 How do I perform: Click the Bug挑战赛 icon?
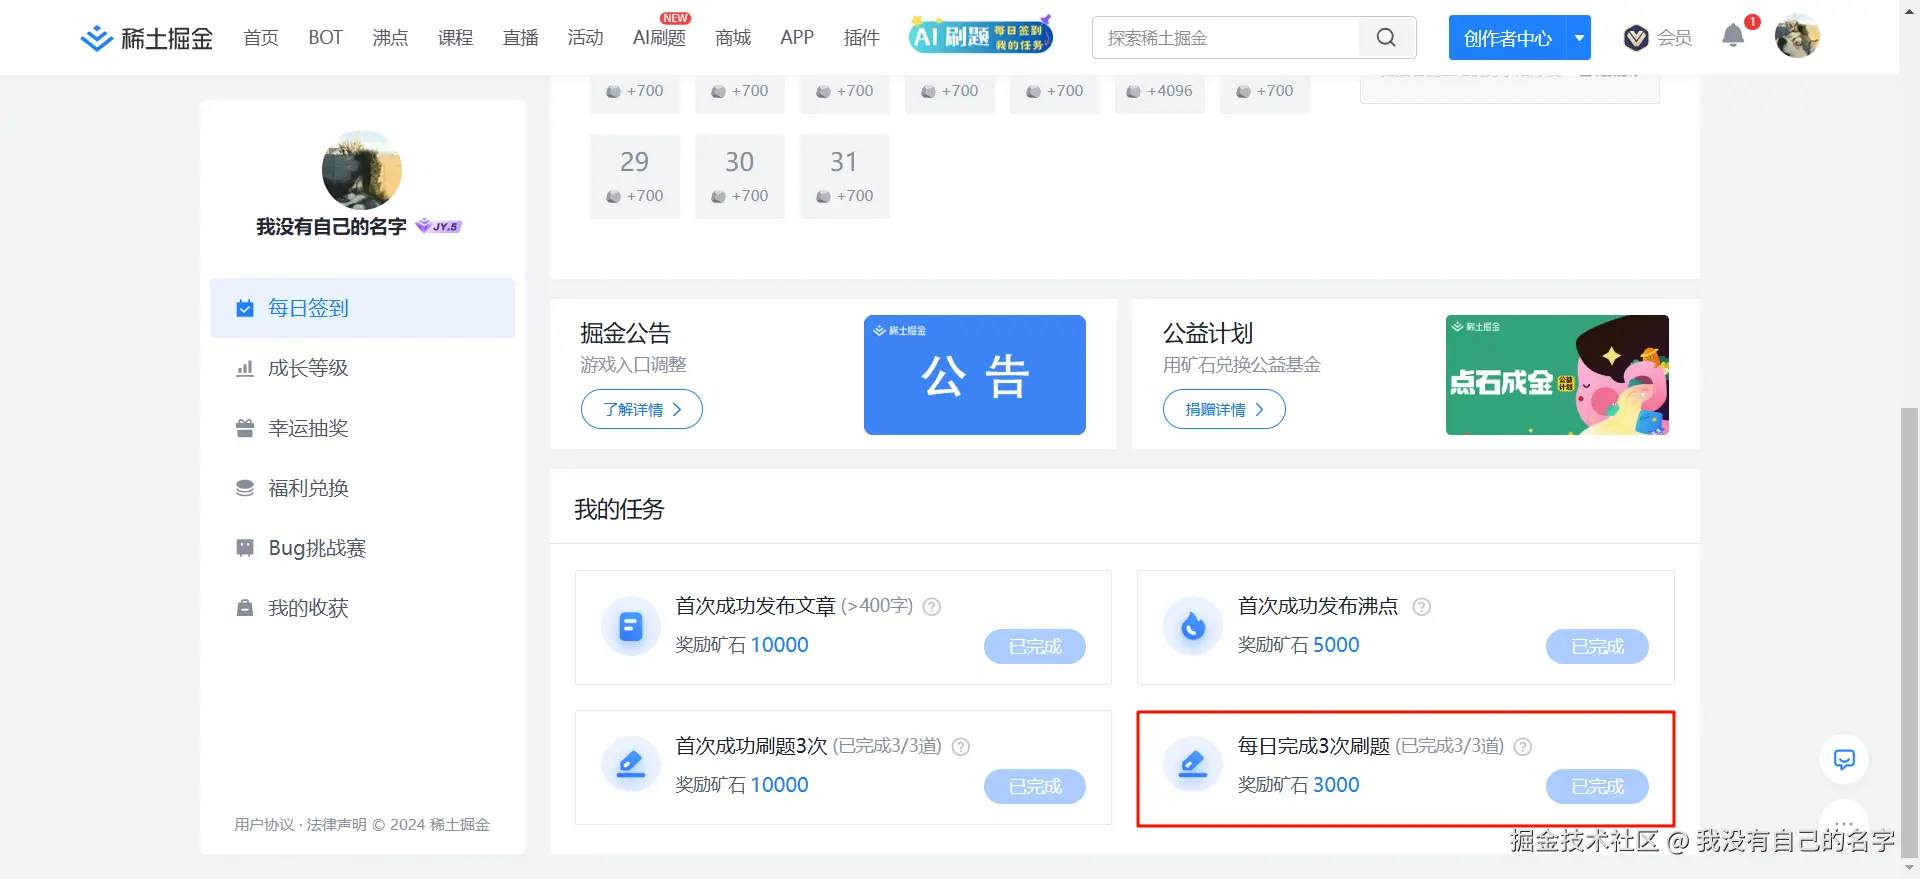(245, 548)
